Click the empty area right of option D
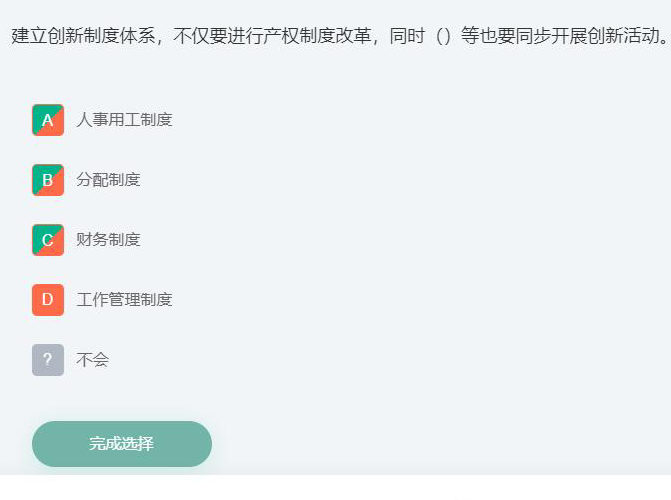 [x=419, y=300]
